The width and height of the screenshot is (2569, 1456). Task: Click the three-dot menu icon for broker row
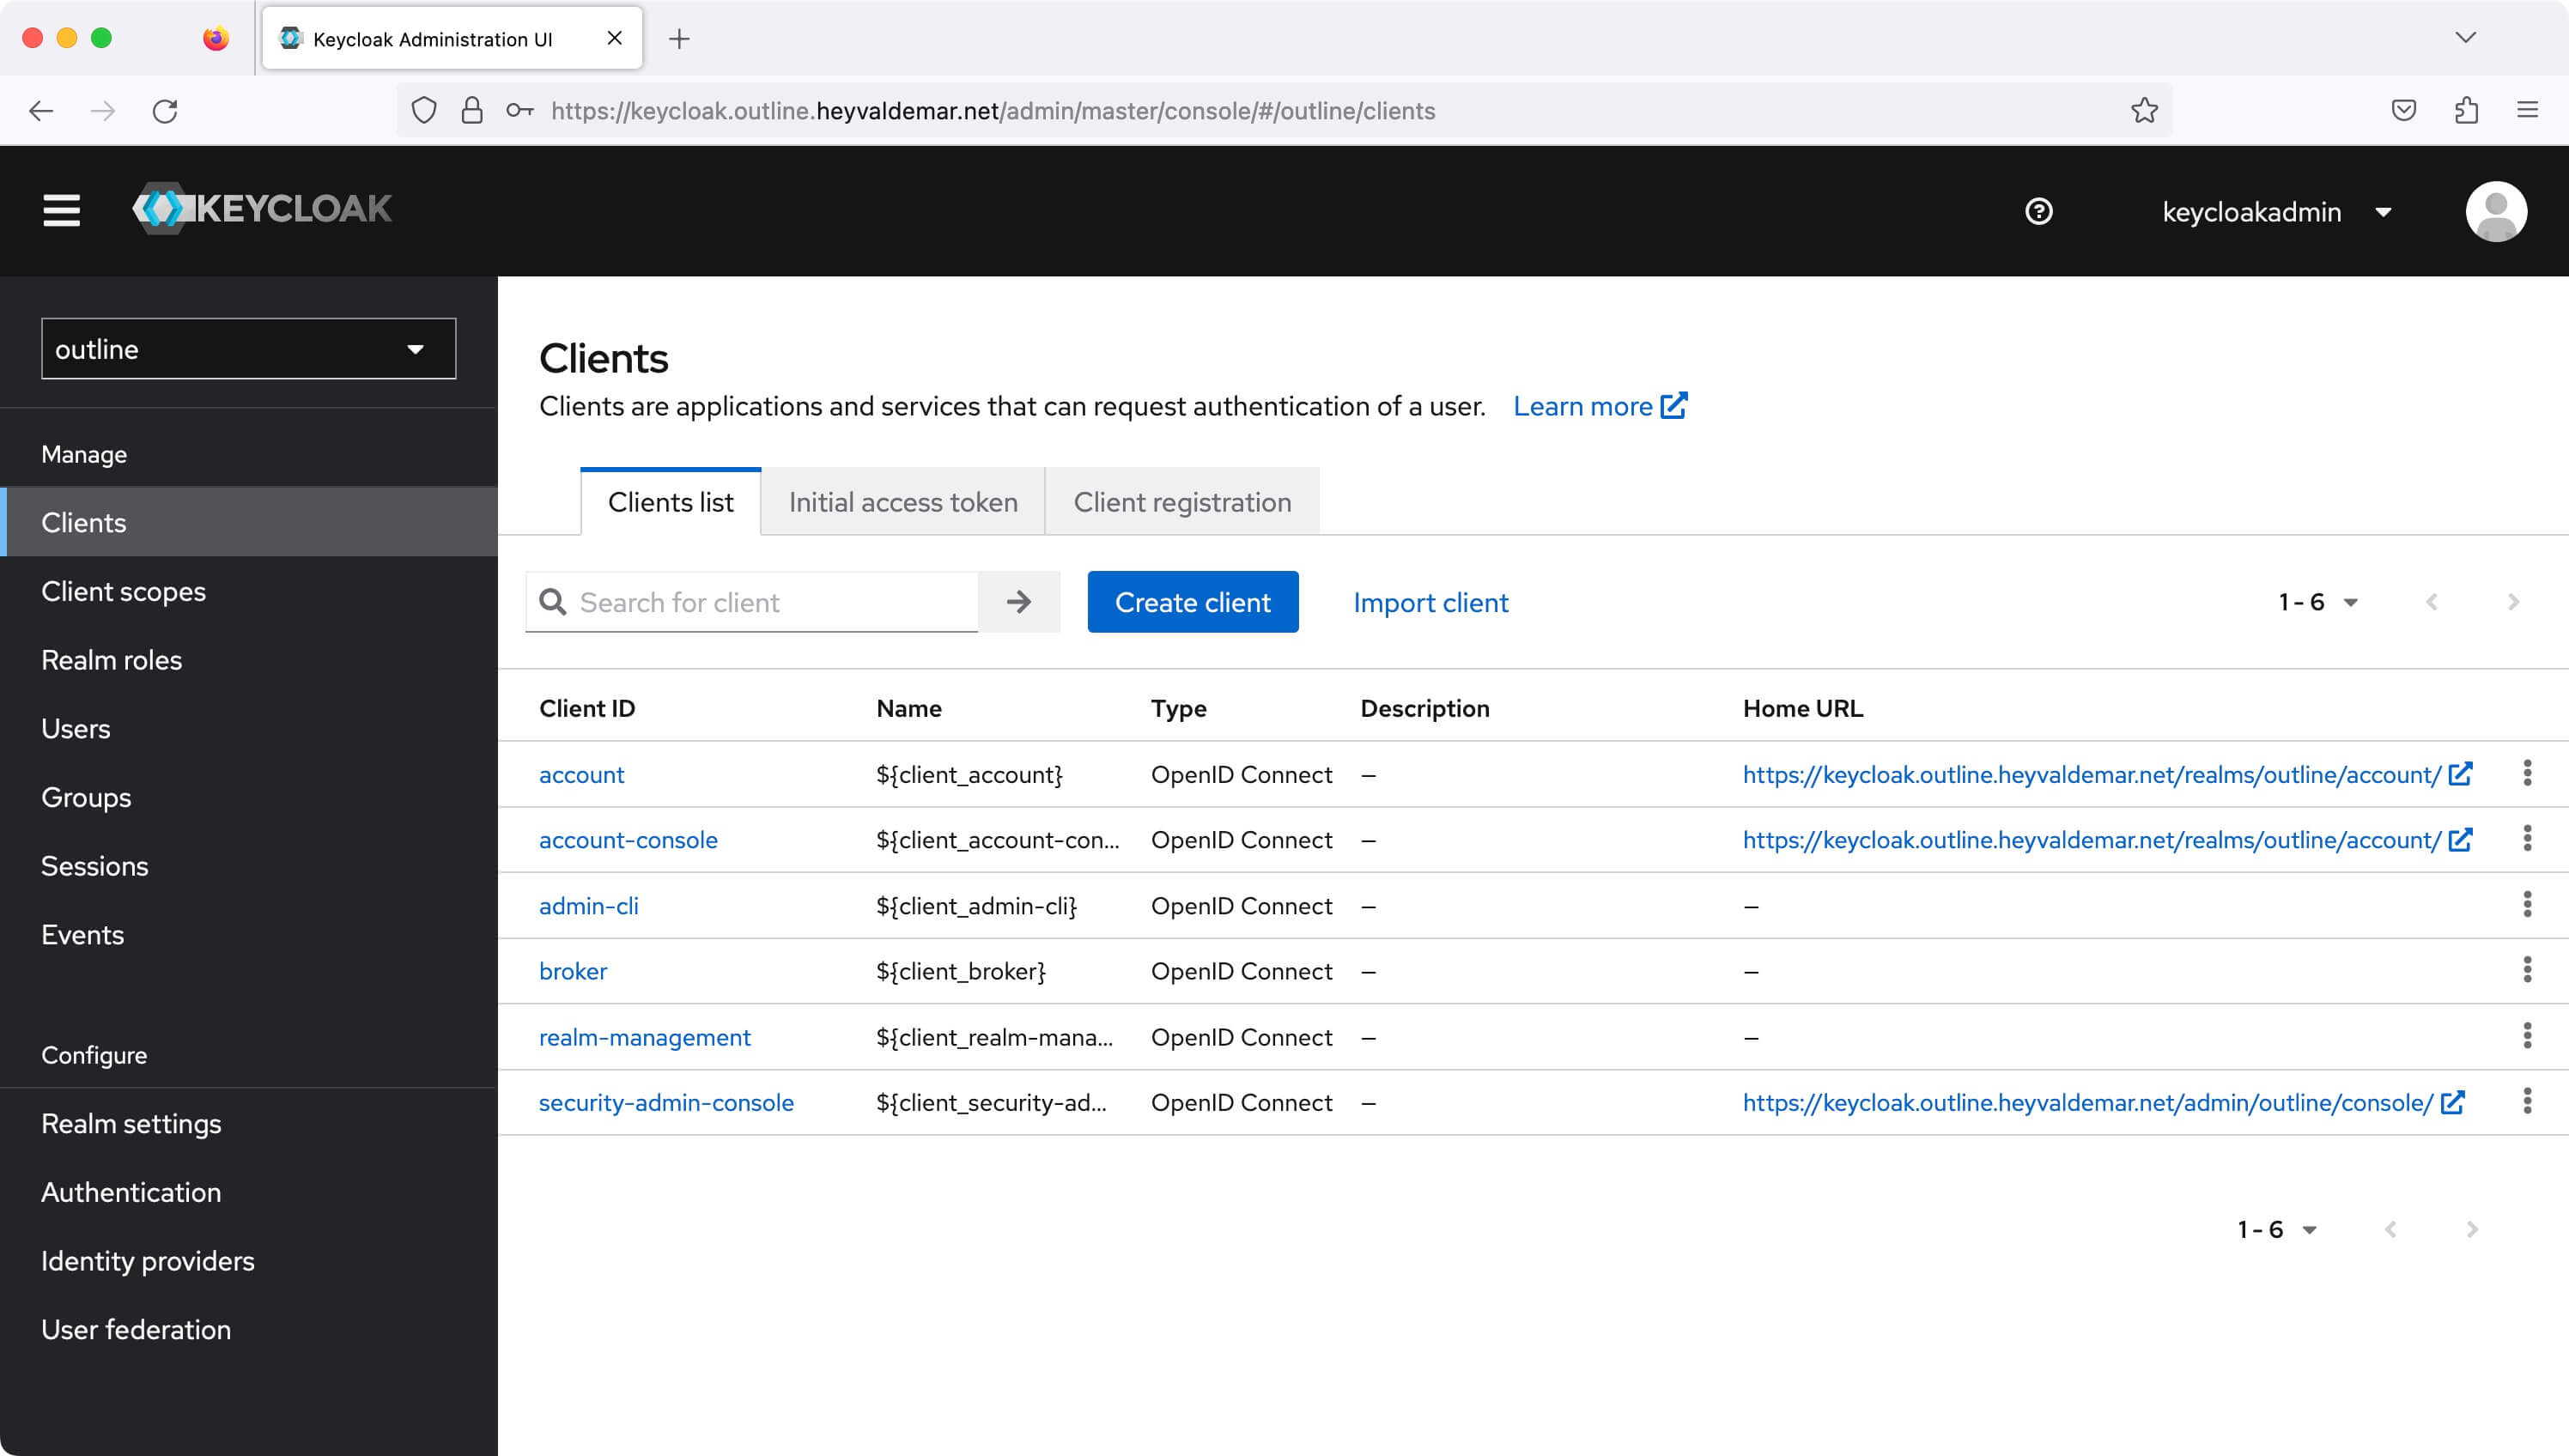2529,969
